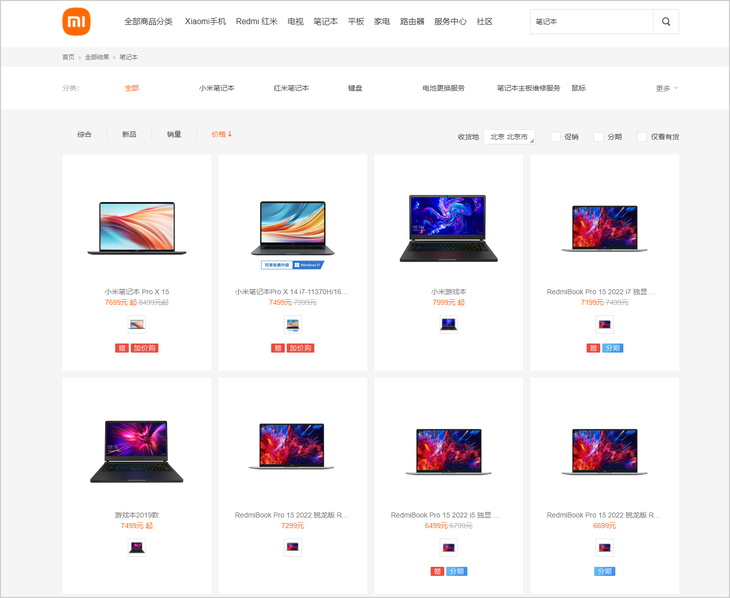Open the 北京 北京市 delivery location dropdown
The width and height of the screenshot is (730, 598).
(509, 136)
